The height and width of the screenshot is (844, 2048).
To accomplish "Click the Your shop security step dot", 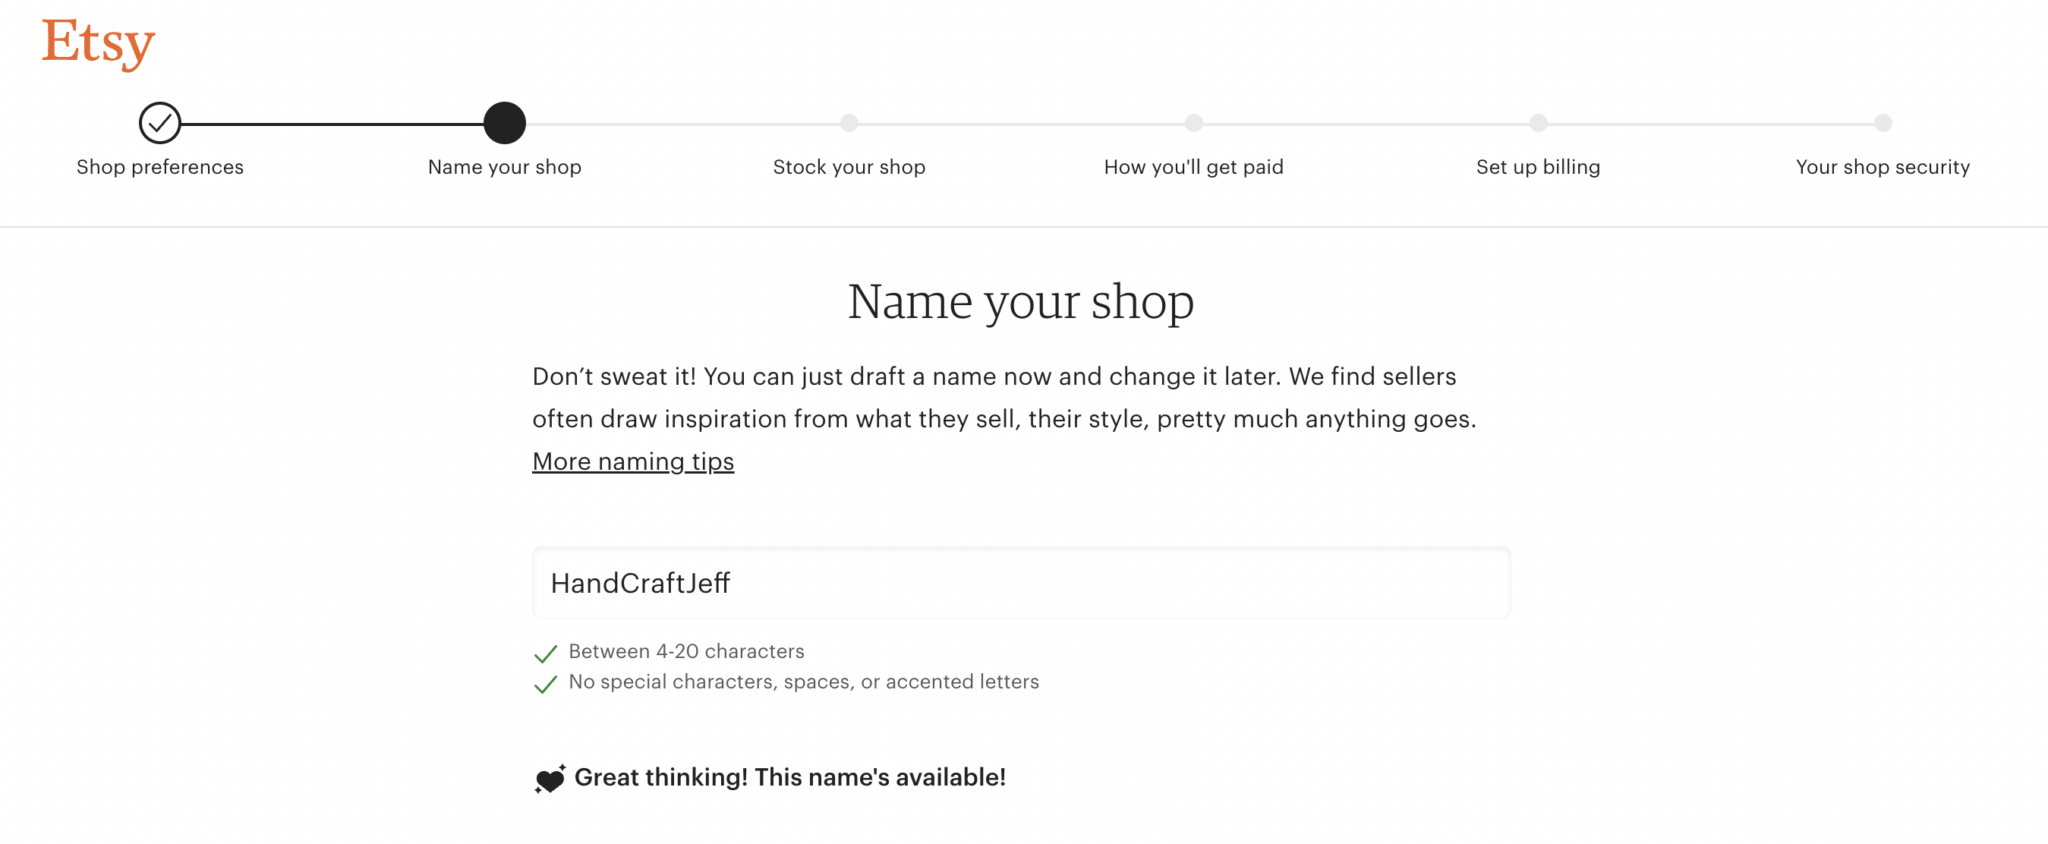I will [x=1883, y=123].
